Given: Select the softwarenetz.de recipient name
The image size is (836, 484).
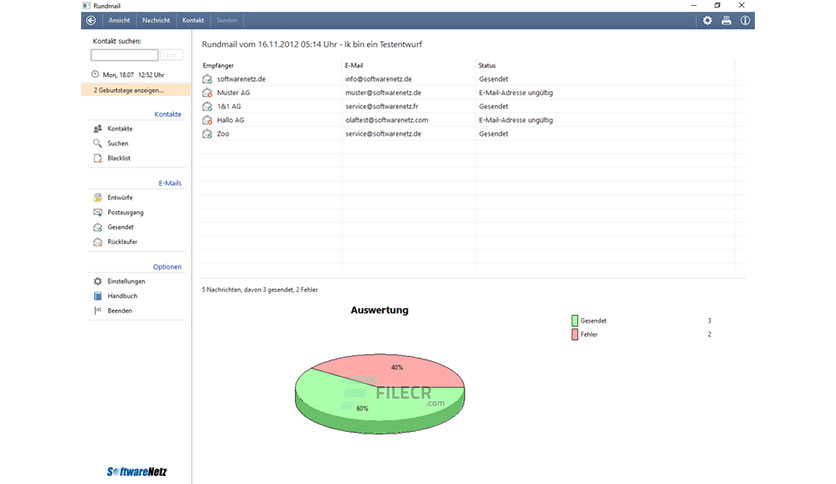Looking at the screenshot, I should click(241, 79).
